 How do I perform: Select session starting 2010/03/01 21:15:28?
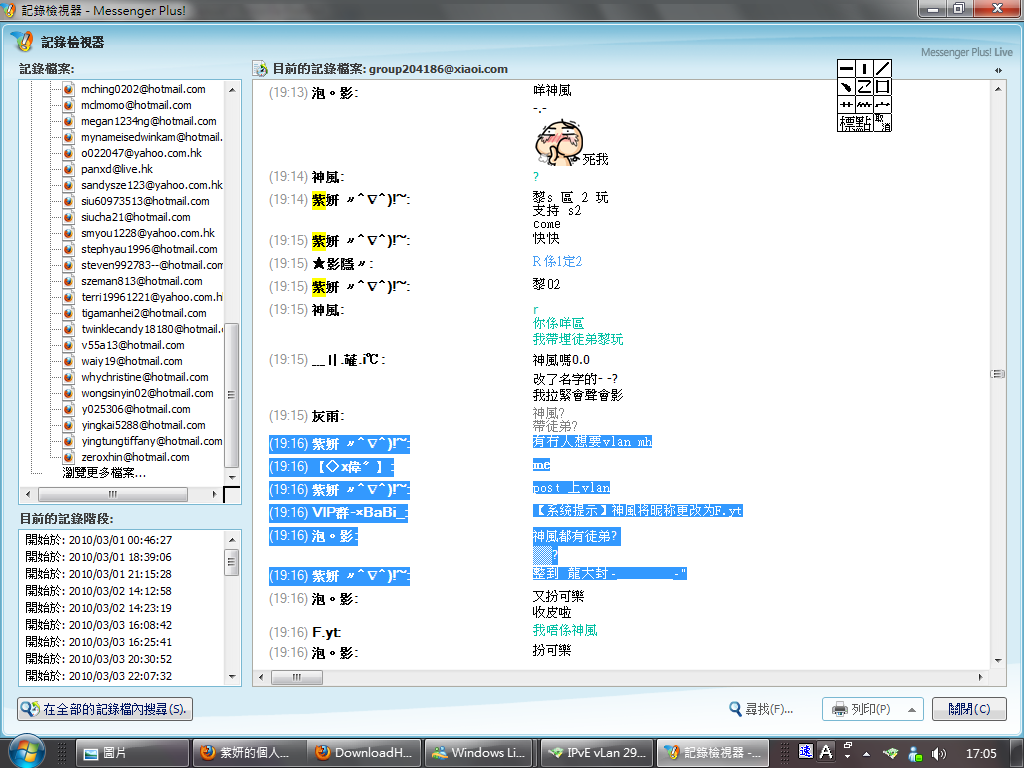[x=99, y=574]
